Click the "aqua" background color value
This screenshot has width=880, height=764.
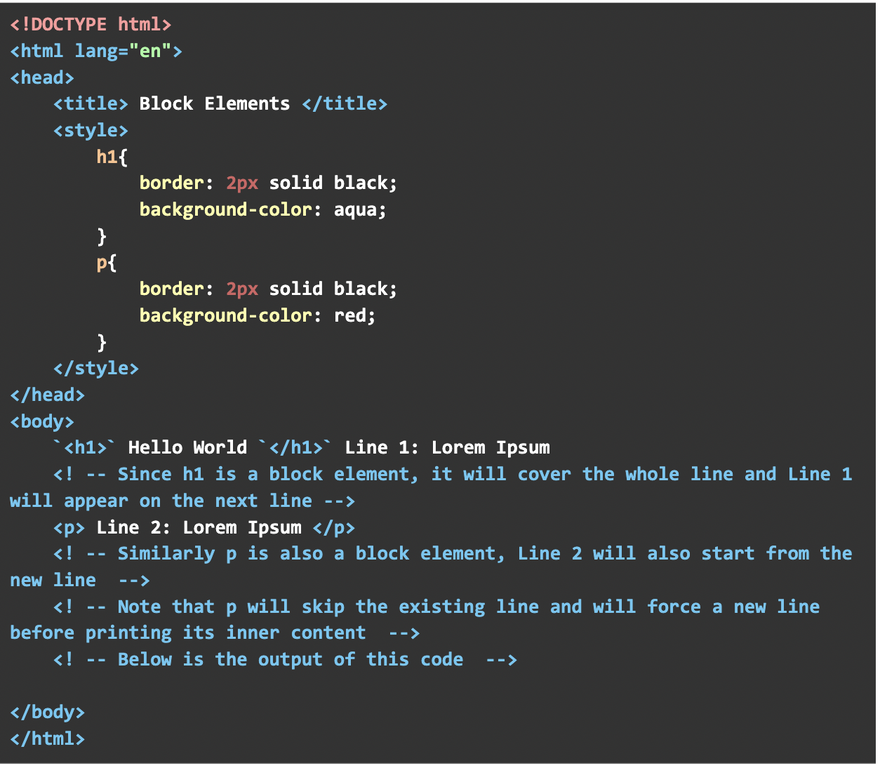point(360,209)
